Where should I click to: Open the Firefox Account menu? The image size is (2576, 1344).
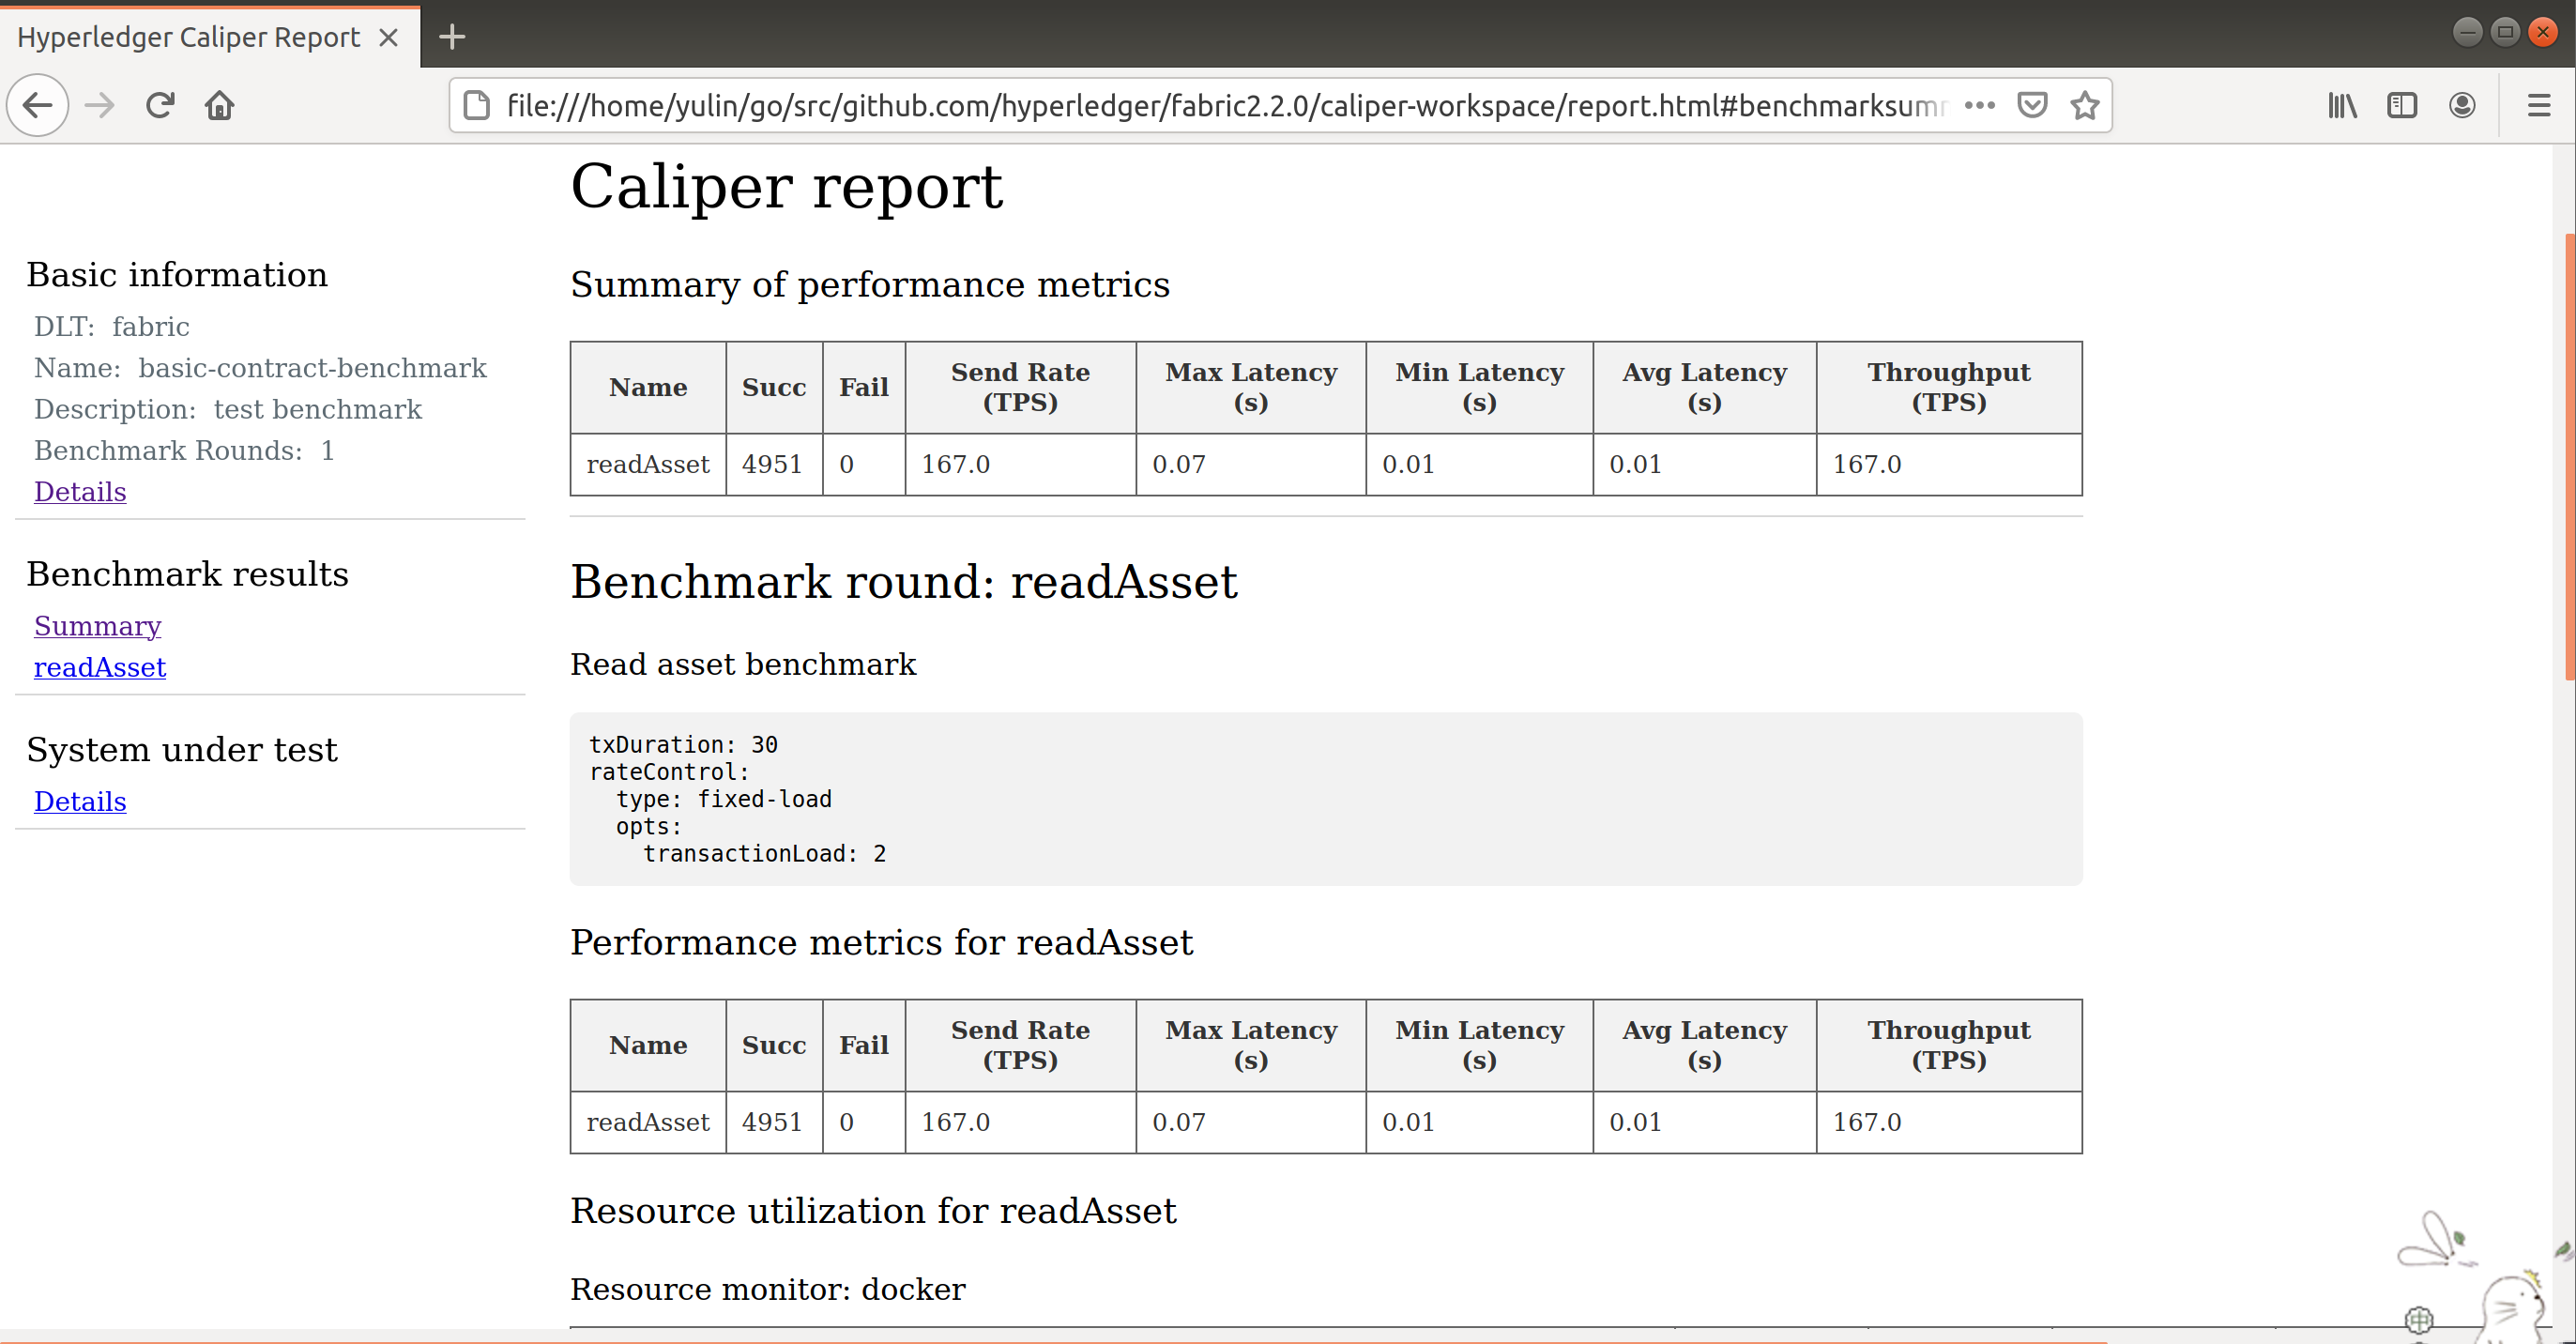click(2462, 105)
